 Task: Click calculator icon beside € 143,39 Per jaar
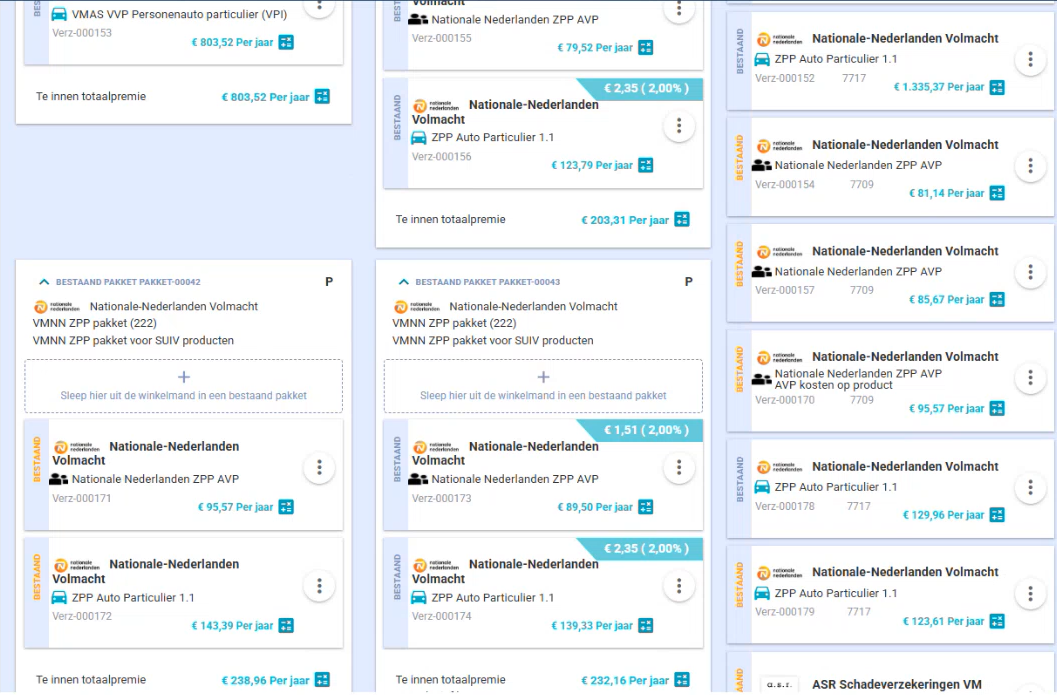[286, 626]
